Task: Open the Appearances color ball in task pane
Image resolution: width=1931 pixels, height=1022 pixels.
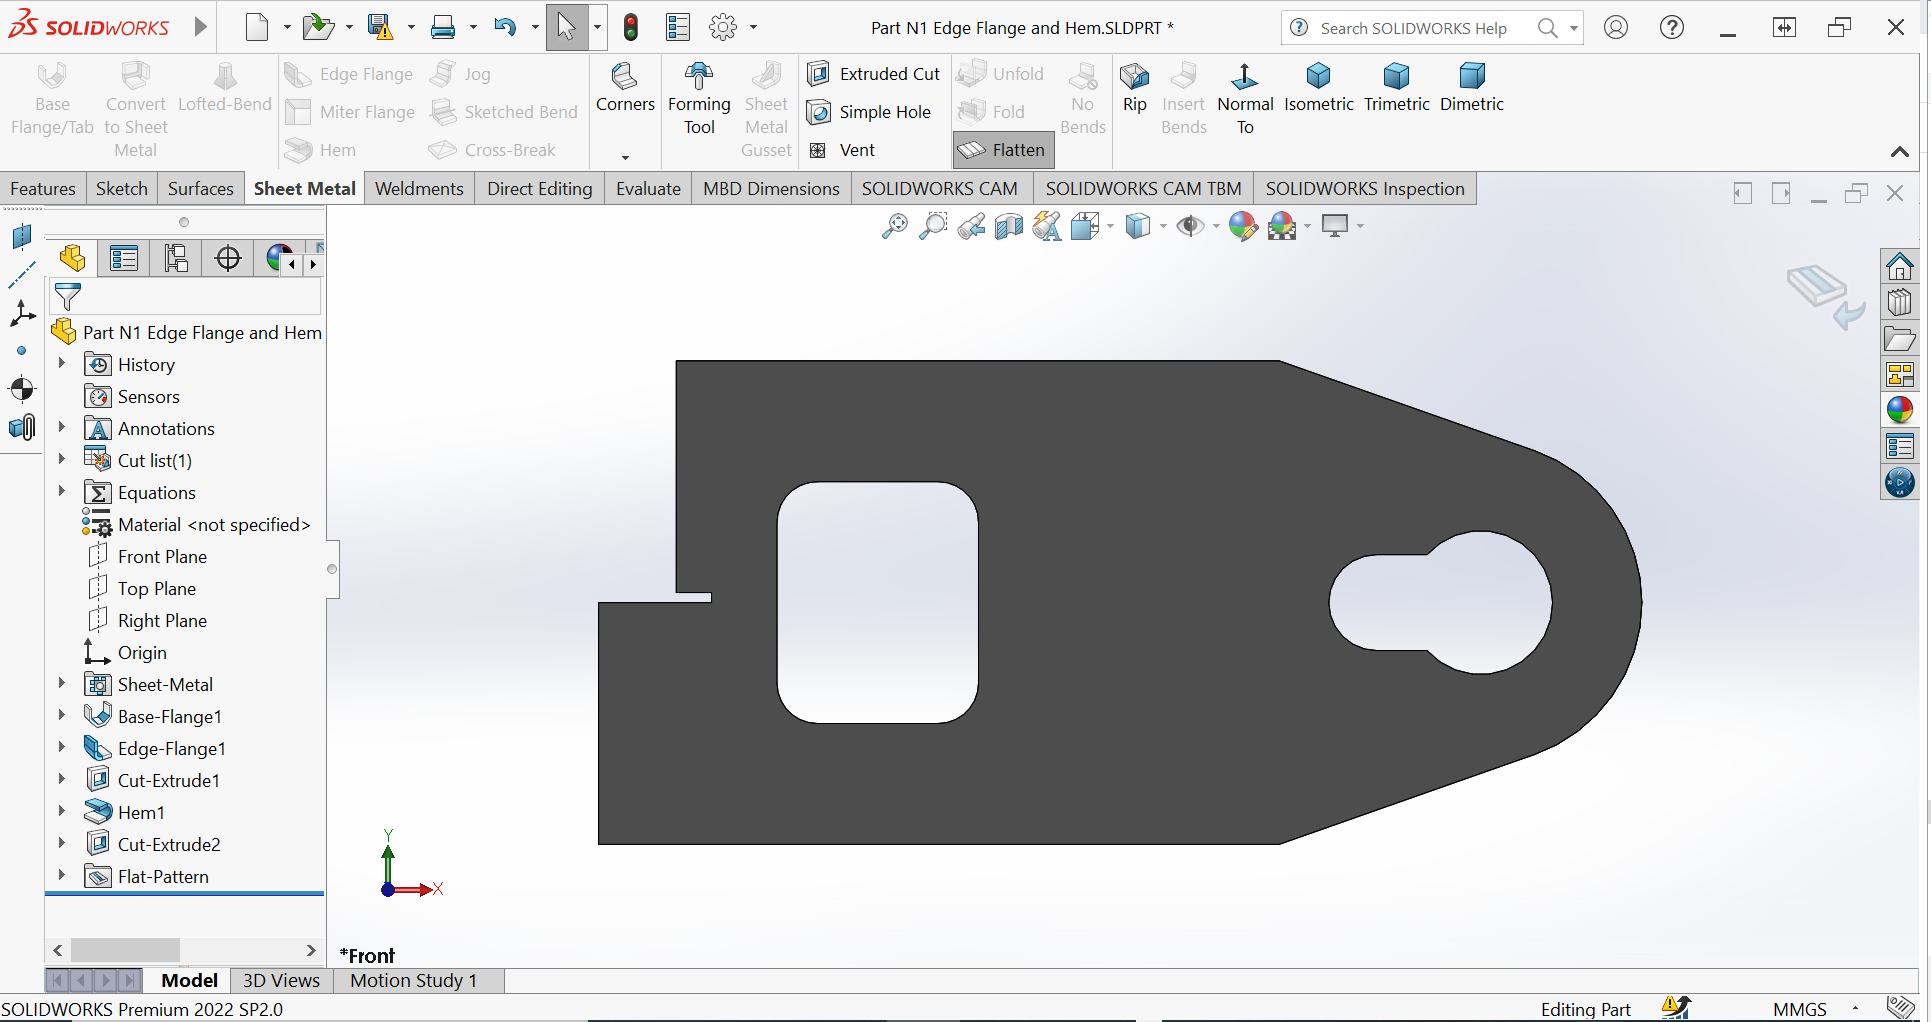Action: click(x=1899, y=410)
